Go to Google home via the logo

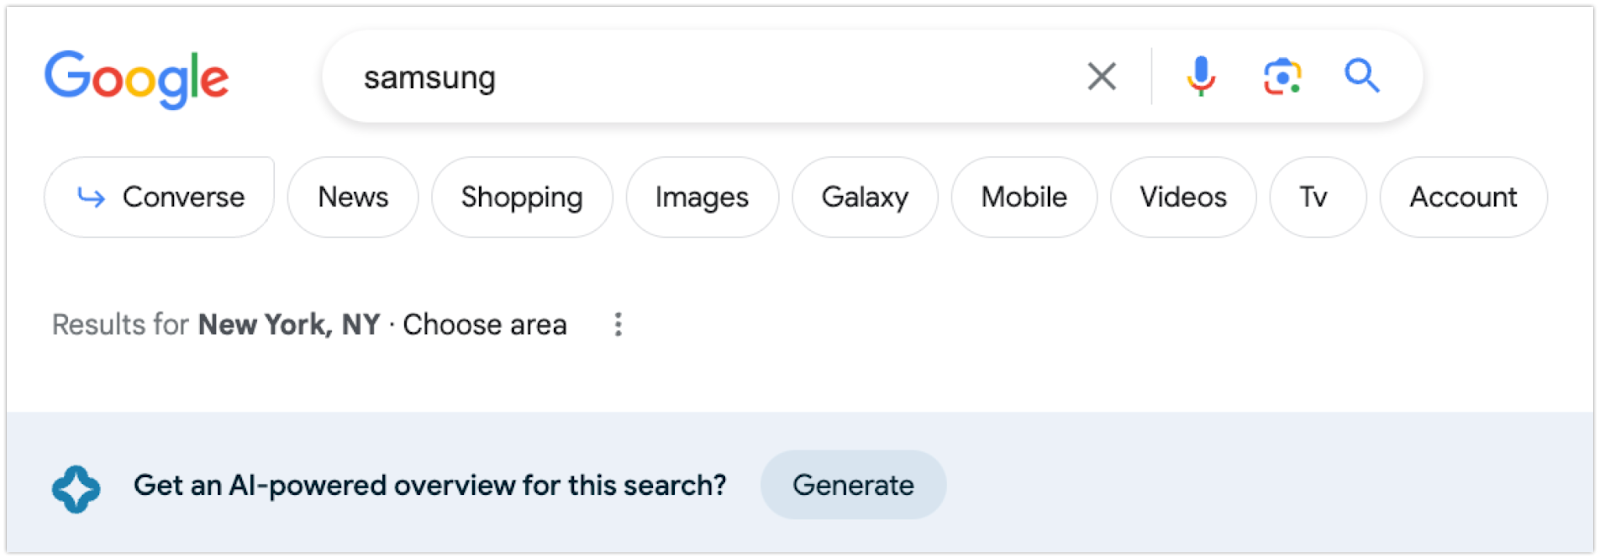137,79
